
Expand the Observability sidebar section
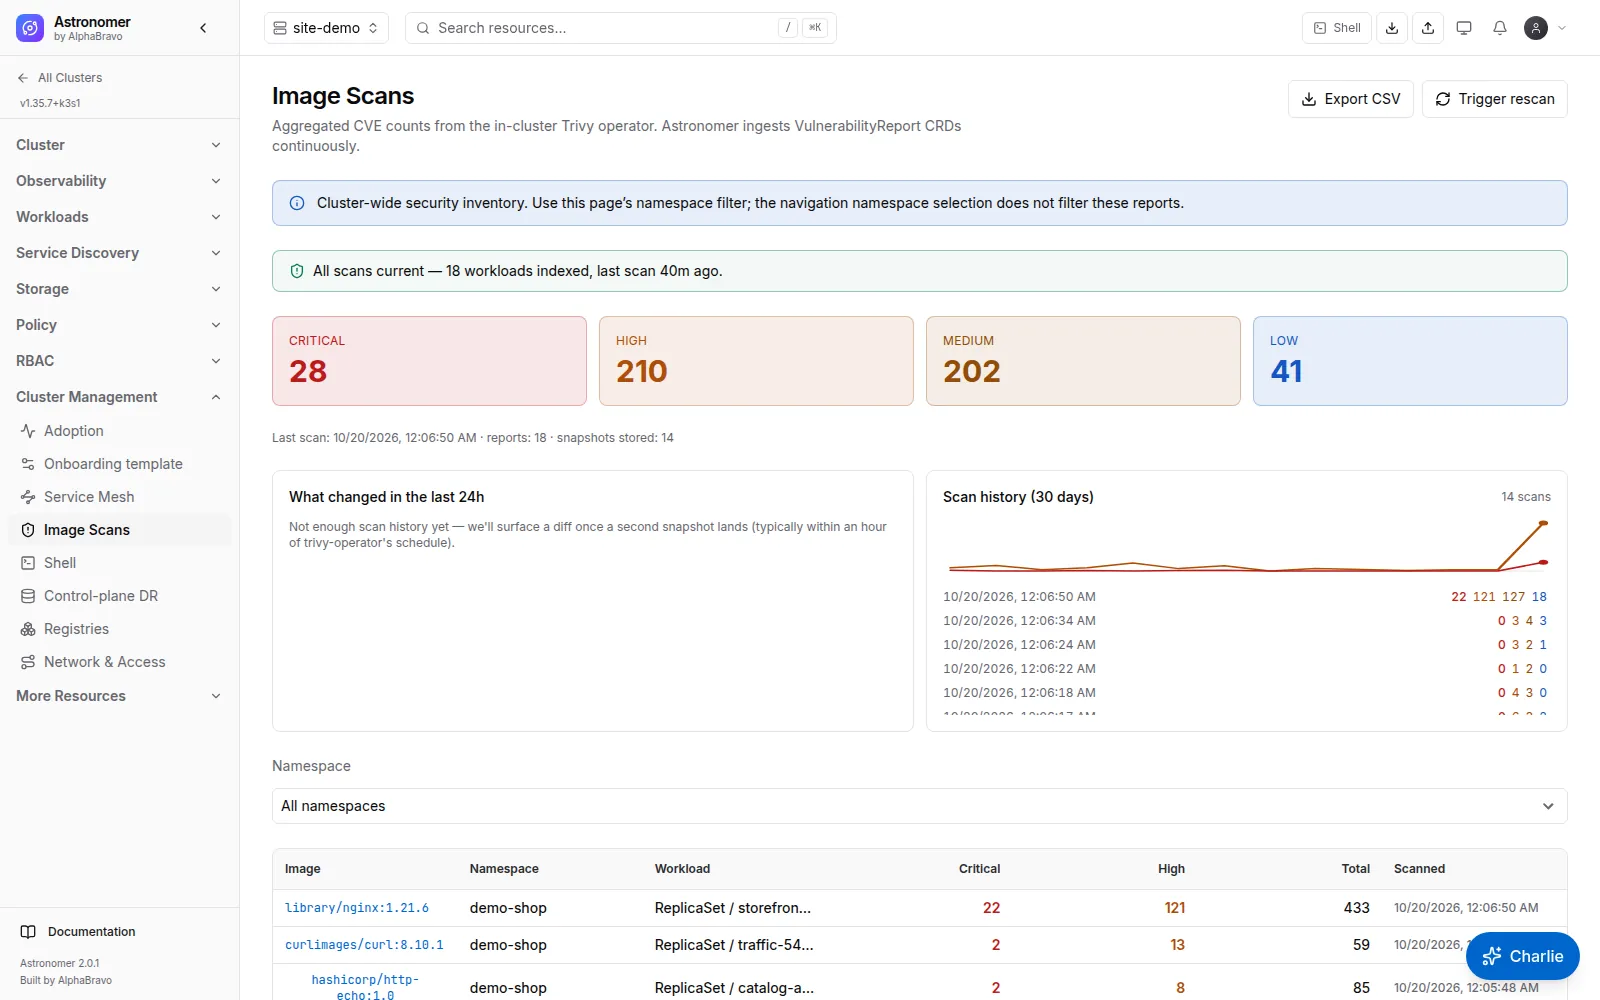(x=119, y=181)
